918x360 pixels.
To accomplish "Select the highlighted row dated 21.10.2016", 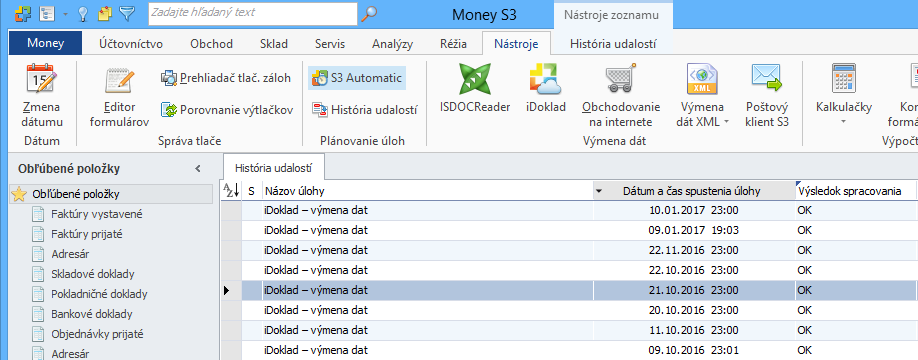I will pos(569,290).
